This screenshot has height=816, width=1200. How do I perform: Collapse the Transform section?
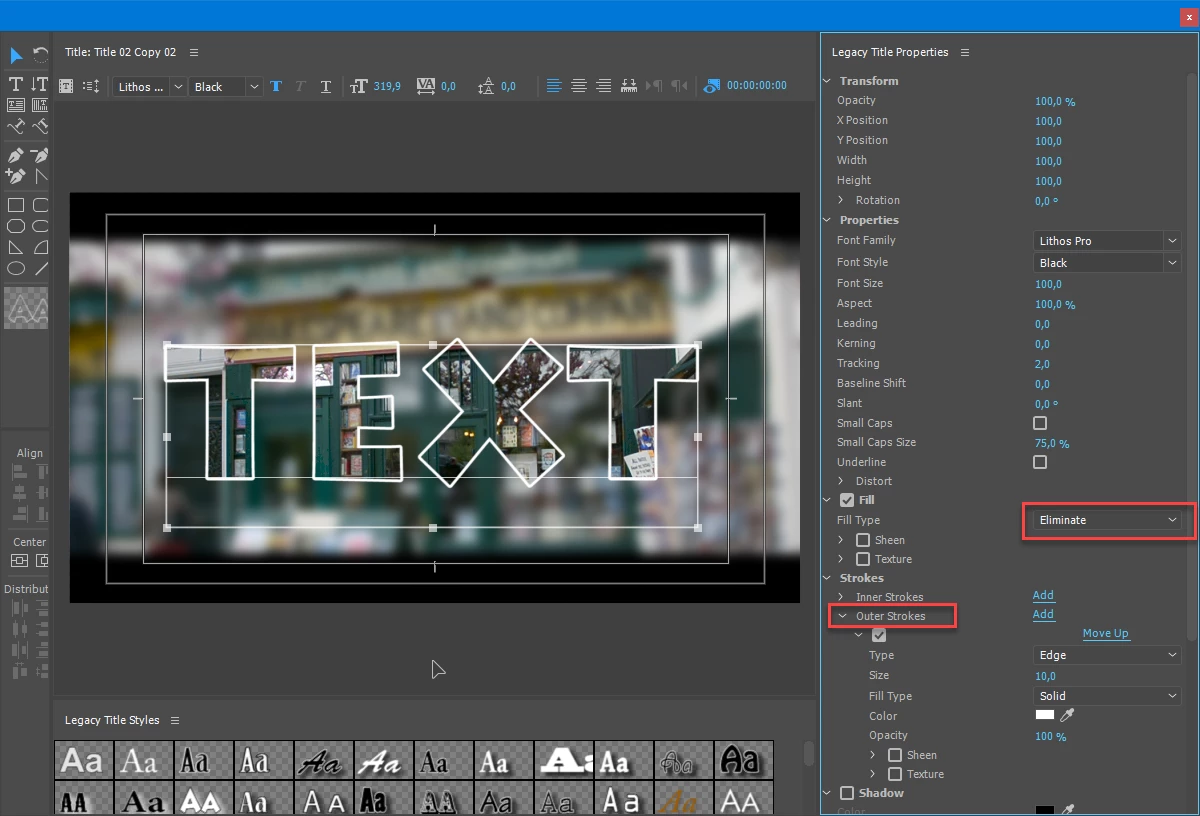pyautogui.click(x=827, y=81)
